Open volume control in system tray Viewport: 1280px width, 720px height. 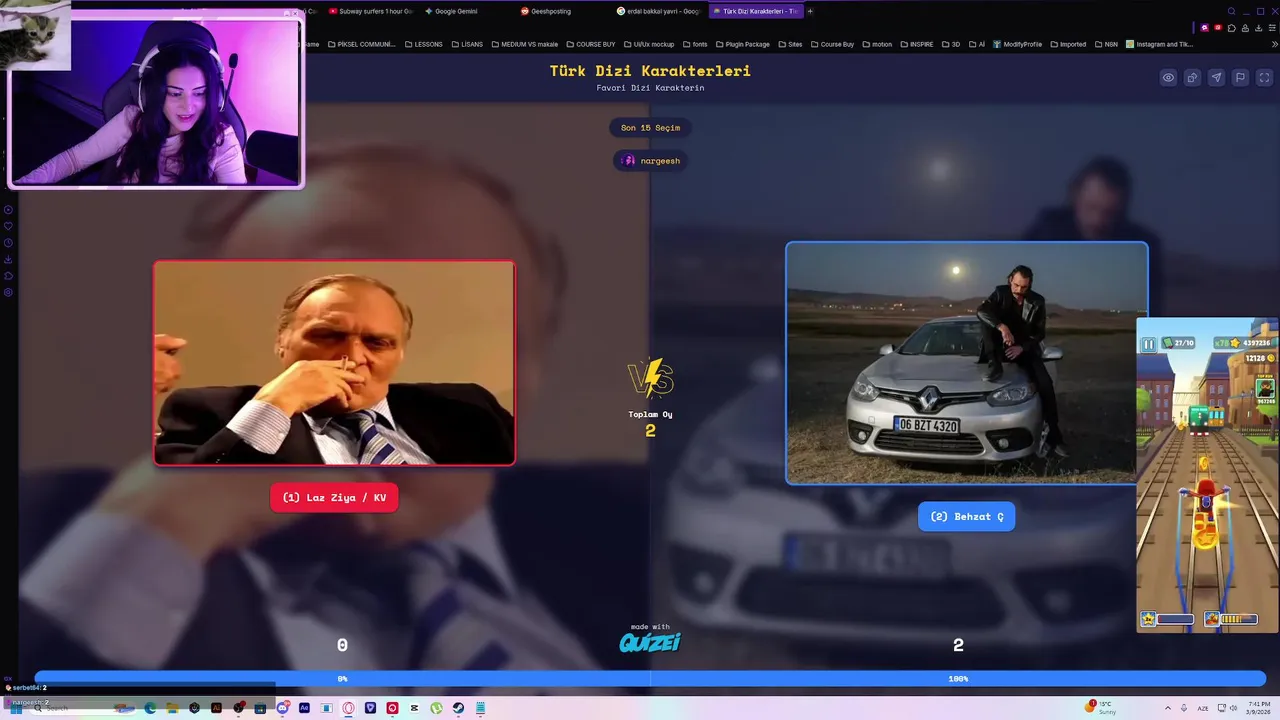click(1233, 708)
